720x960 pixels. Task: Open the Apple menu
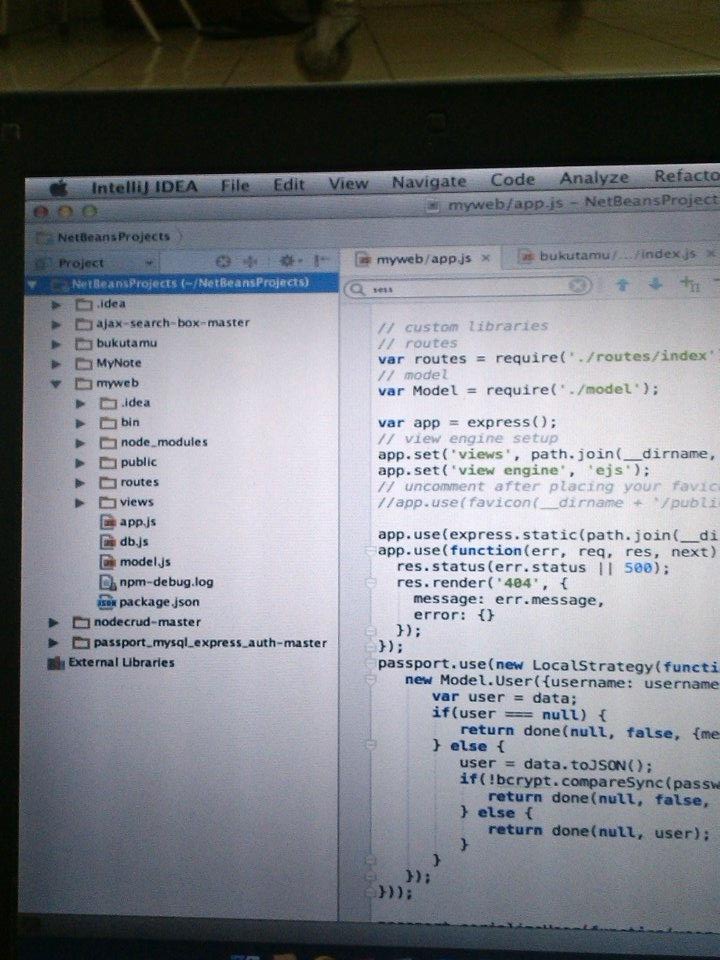point(58,189)
